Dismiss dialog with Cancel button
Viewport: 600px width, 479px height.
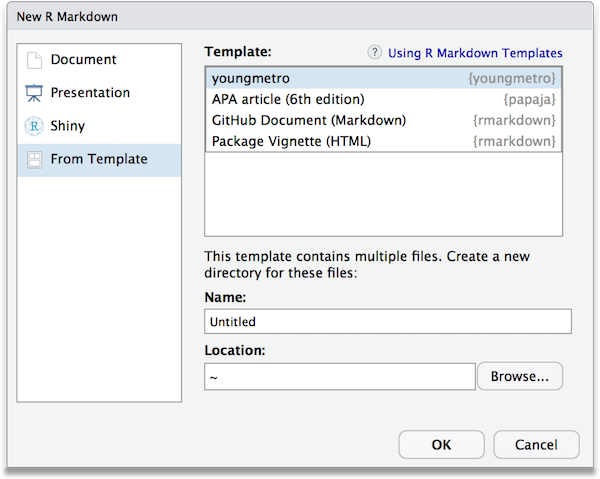tap(536, 444)
